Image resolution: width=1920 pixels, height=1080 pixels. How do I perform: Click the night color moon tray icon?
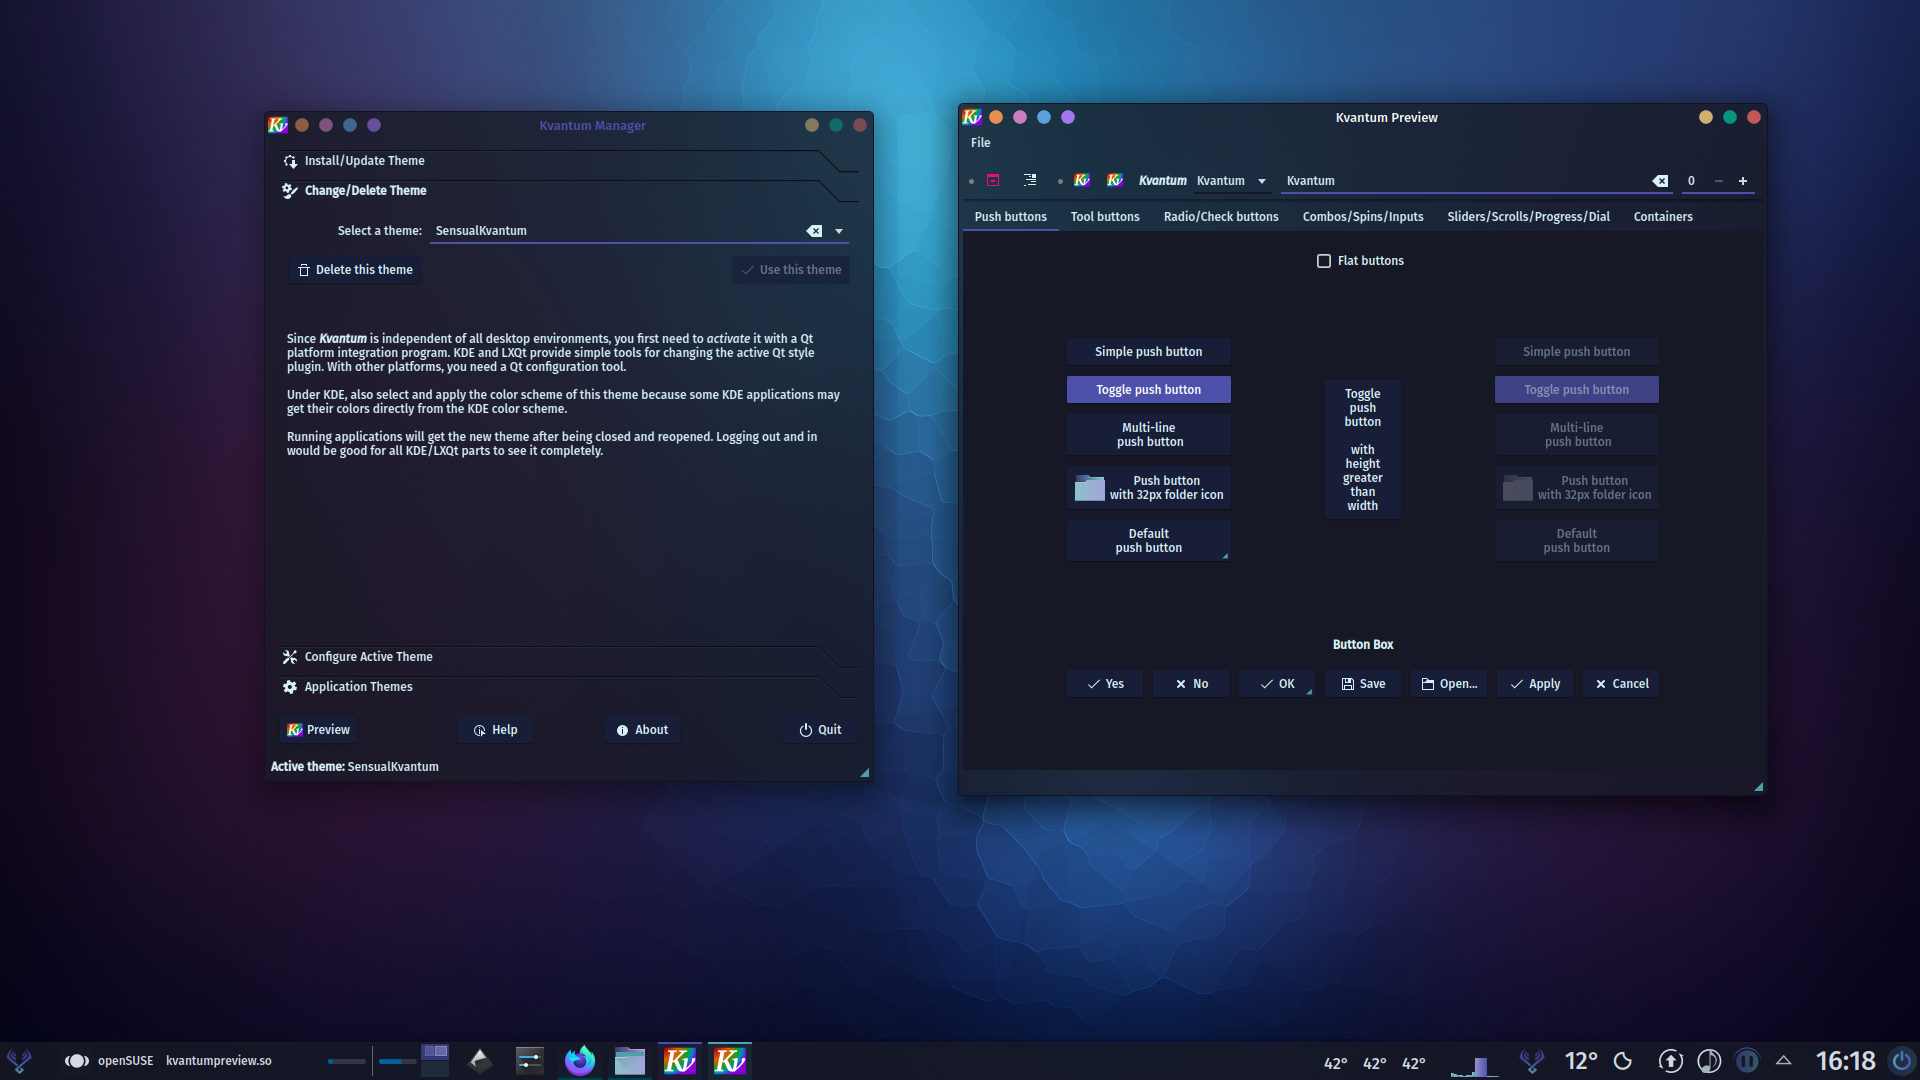pos(1623,1061)
